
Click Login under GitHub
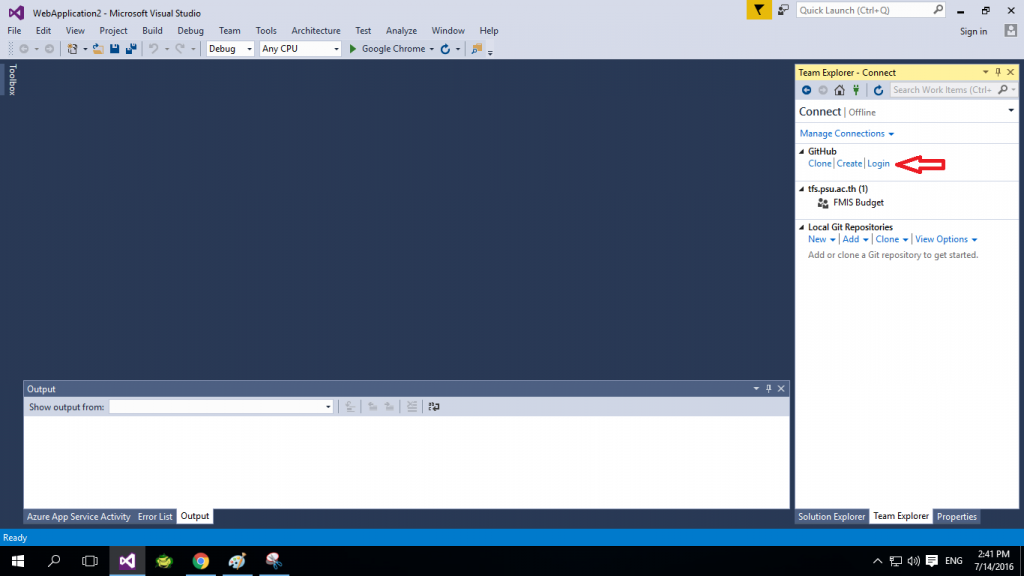878,163
